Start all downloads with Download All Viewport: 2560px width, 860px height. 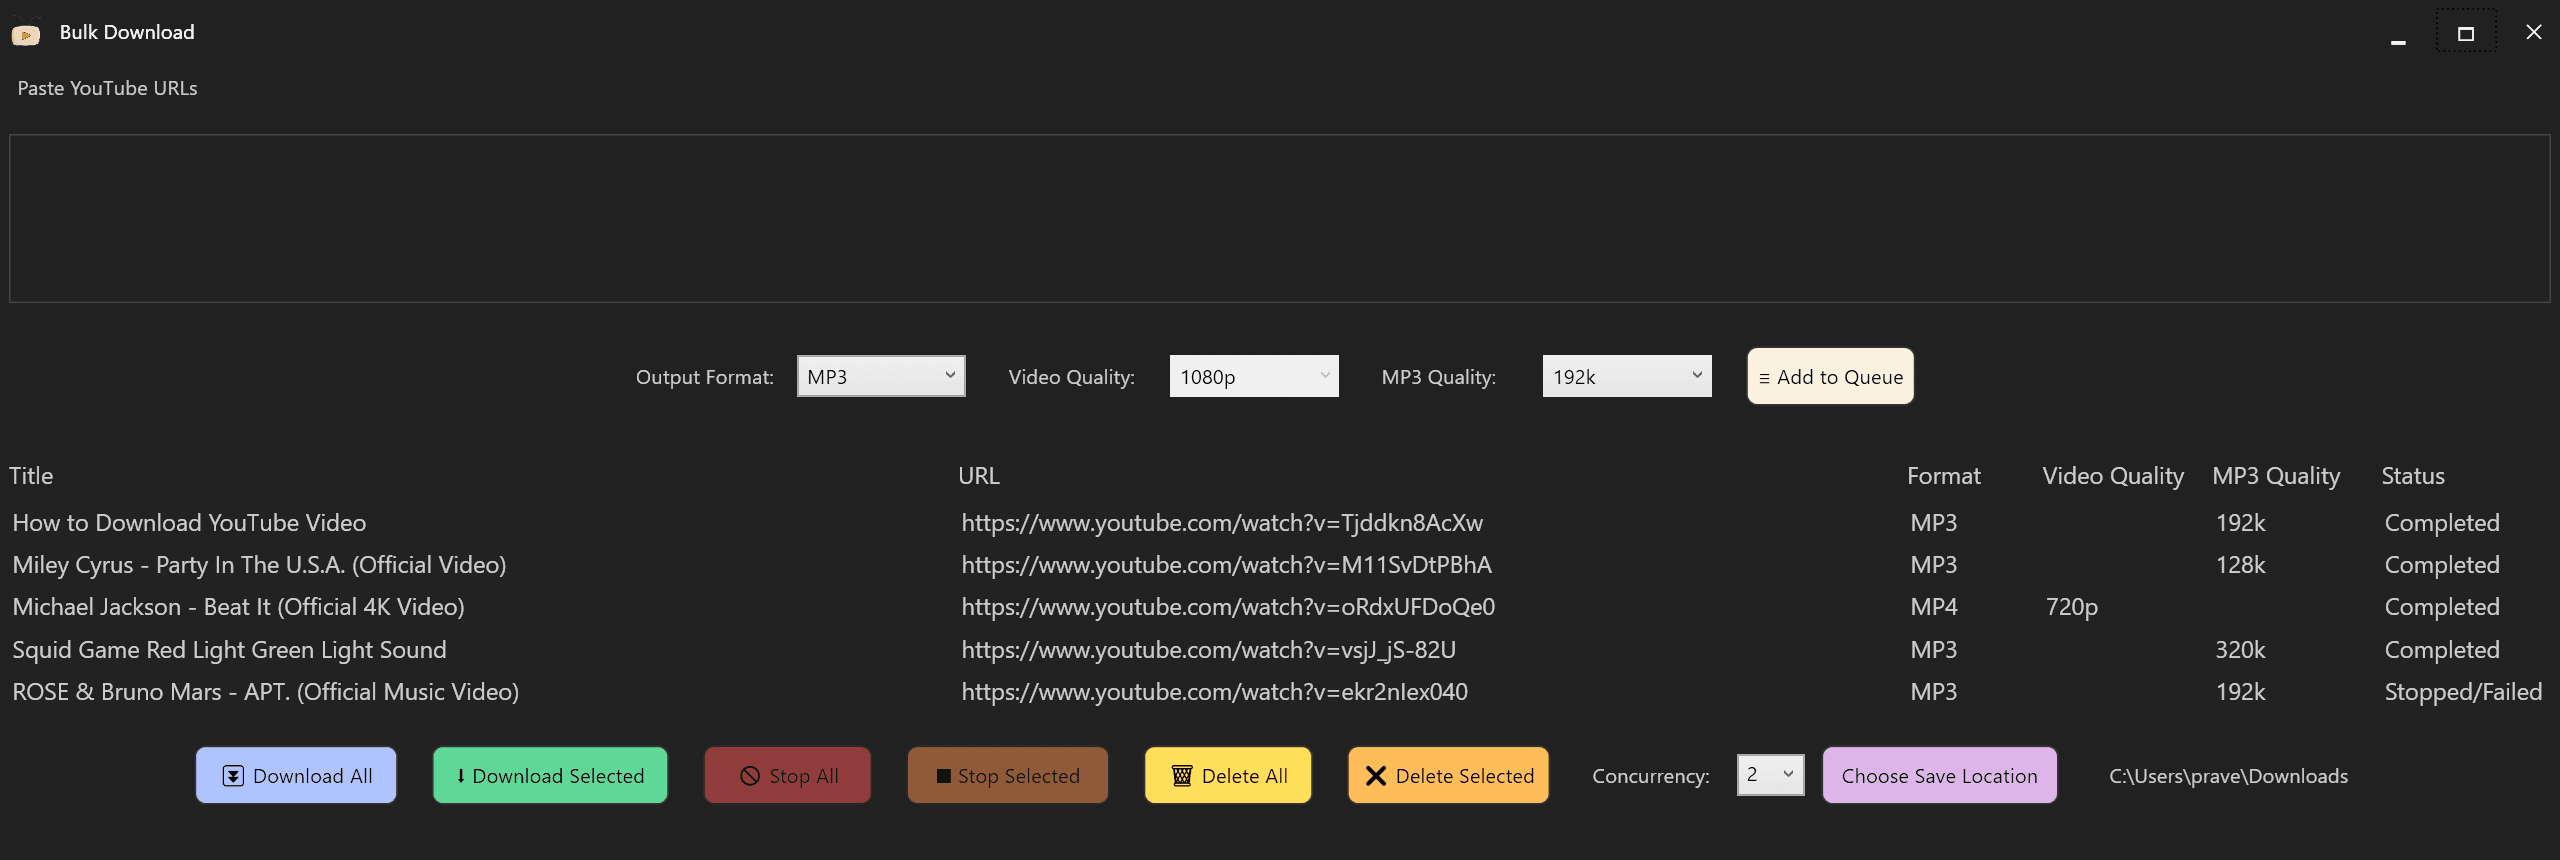click(x=296, y=775)
